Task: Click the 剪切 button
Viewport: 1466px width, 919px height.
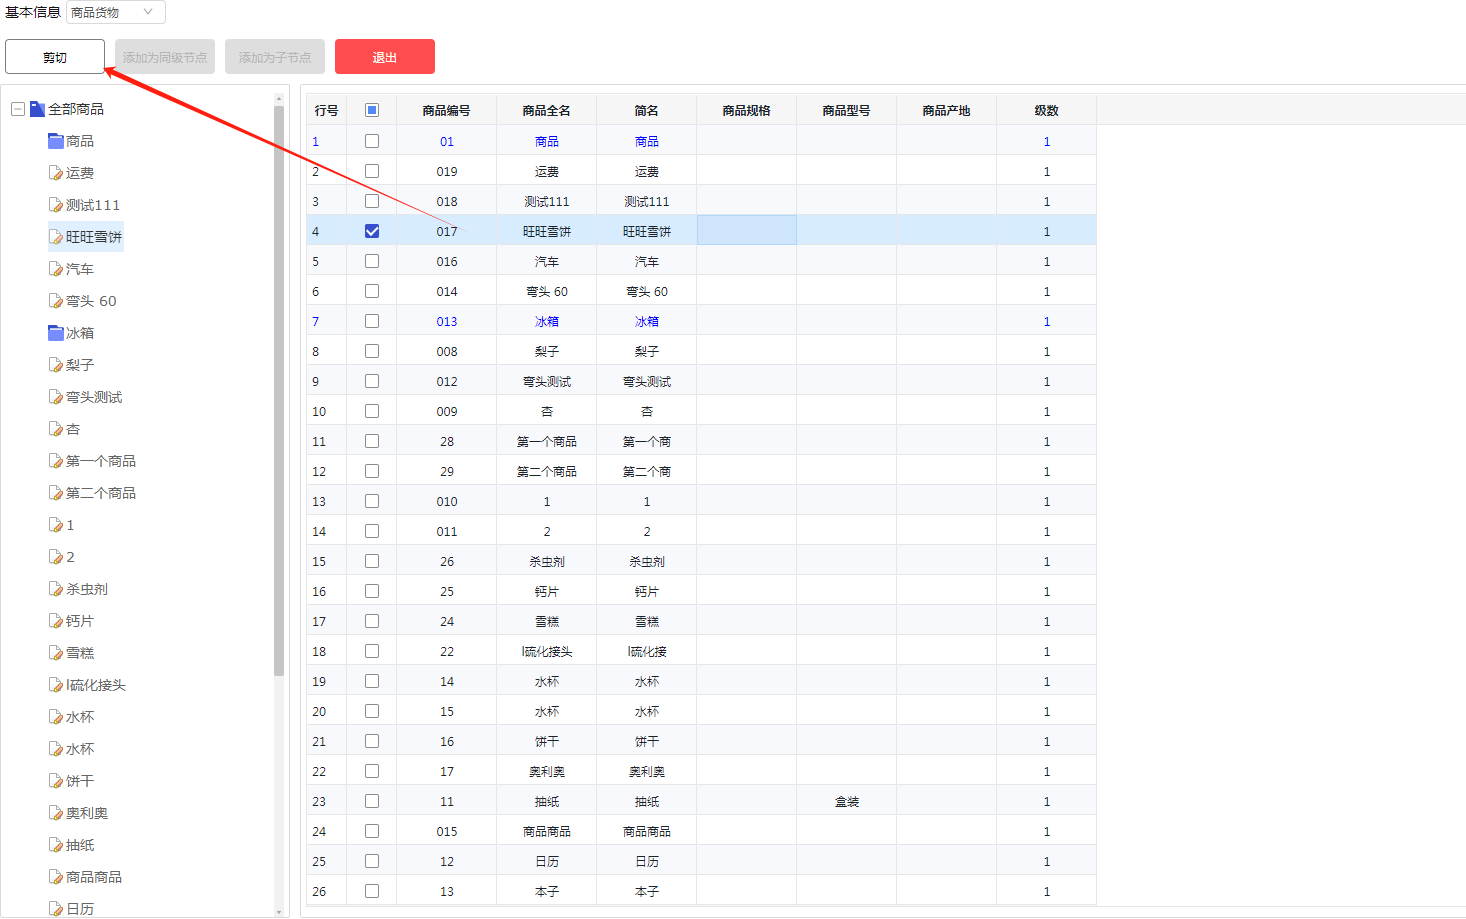Action: tap(55, 57)
